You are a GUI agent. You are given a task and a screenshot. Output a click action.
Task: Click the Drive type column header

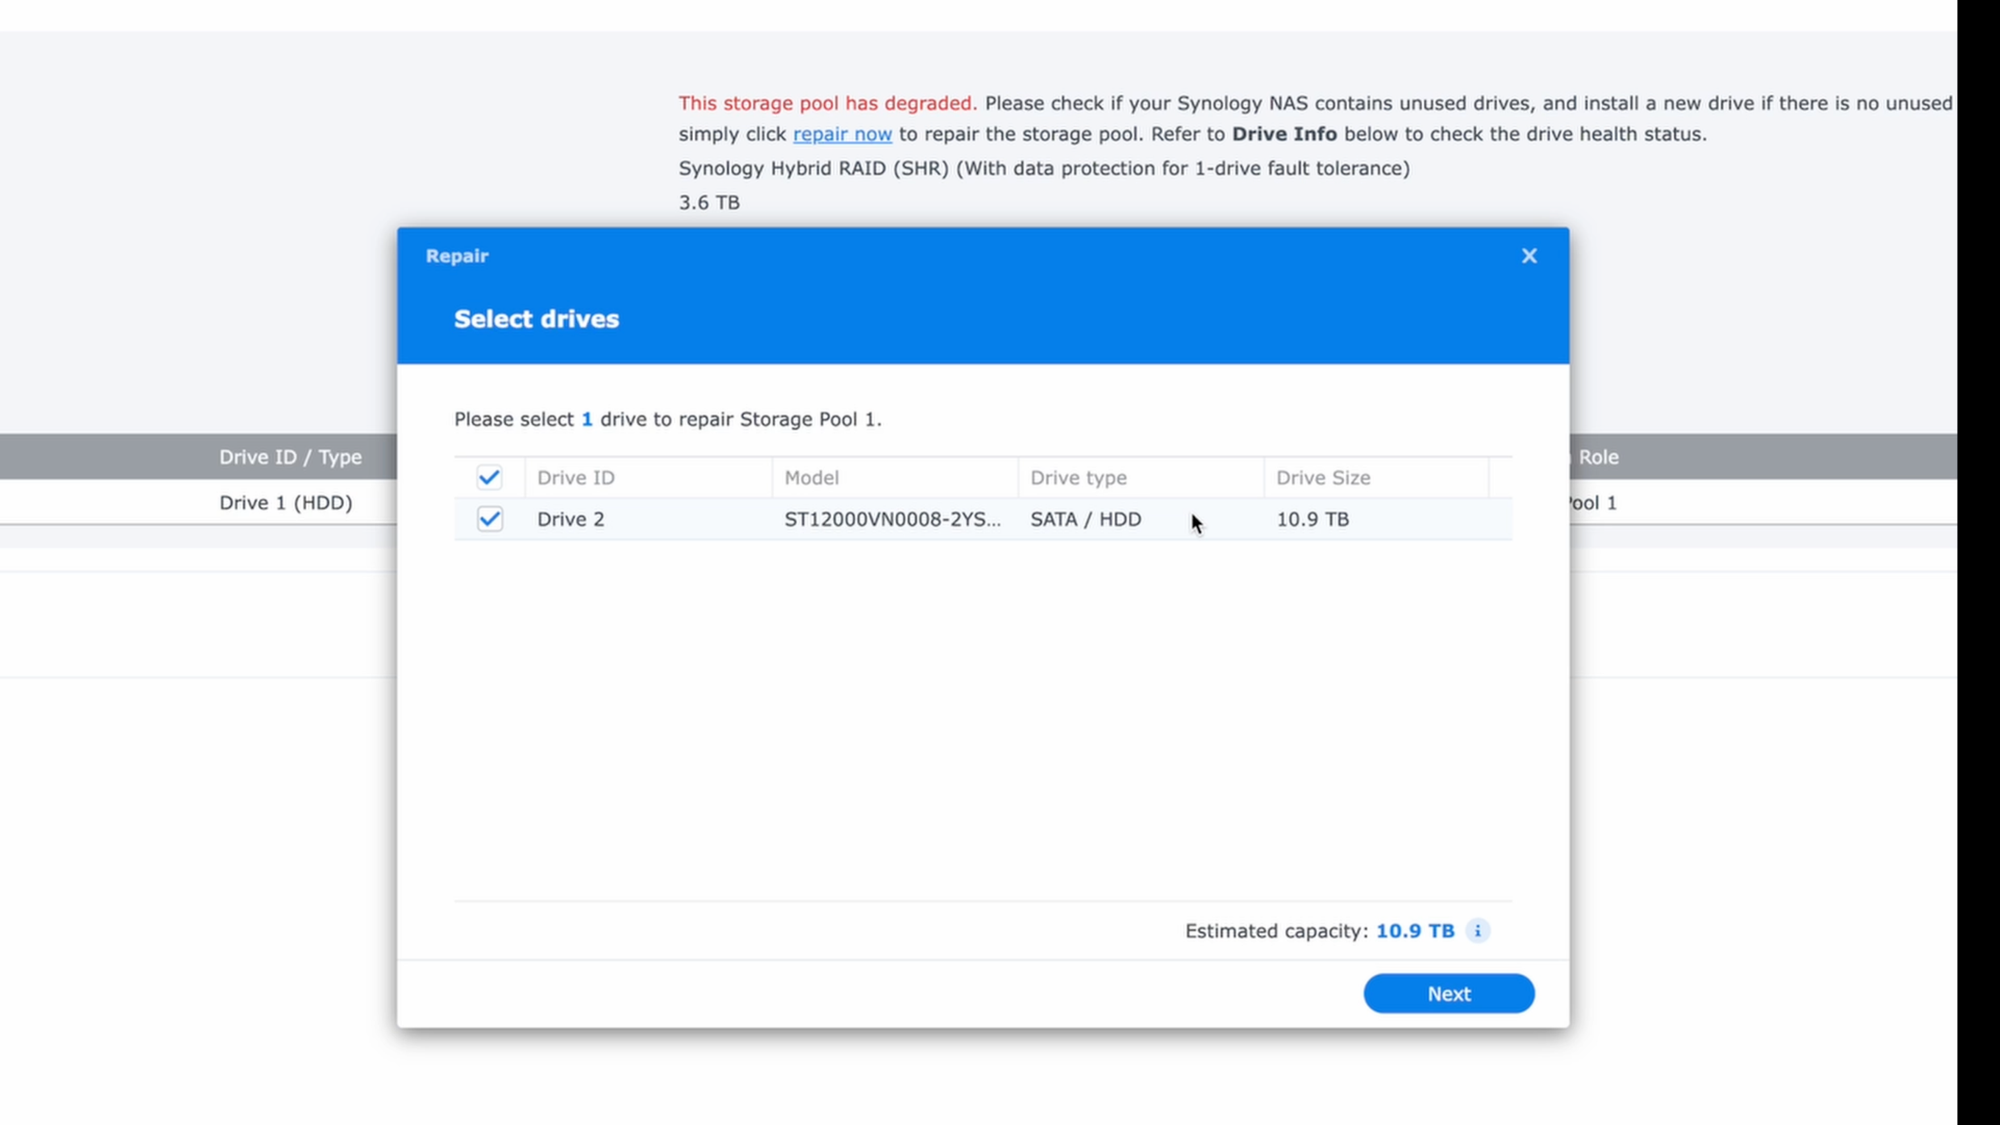(1078, 478)
